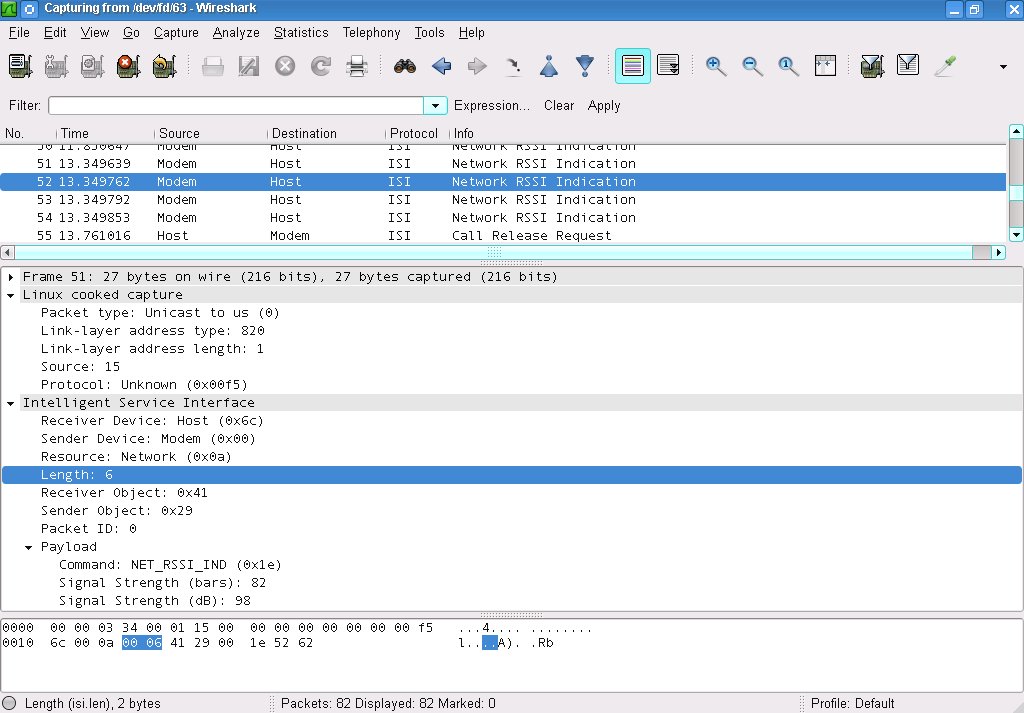Collapse the Payload subtree
The height and width of the screenshot is (713, 1024).
coord(29,547)
